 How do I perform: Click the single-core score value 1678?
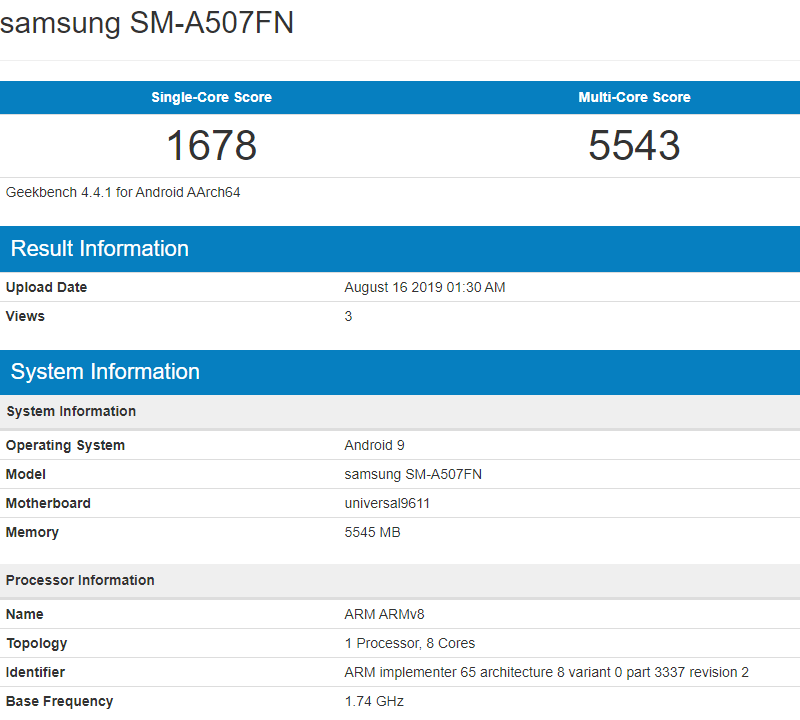211,146
